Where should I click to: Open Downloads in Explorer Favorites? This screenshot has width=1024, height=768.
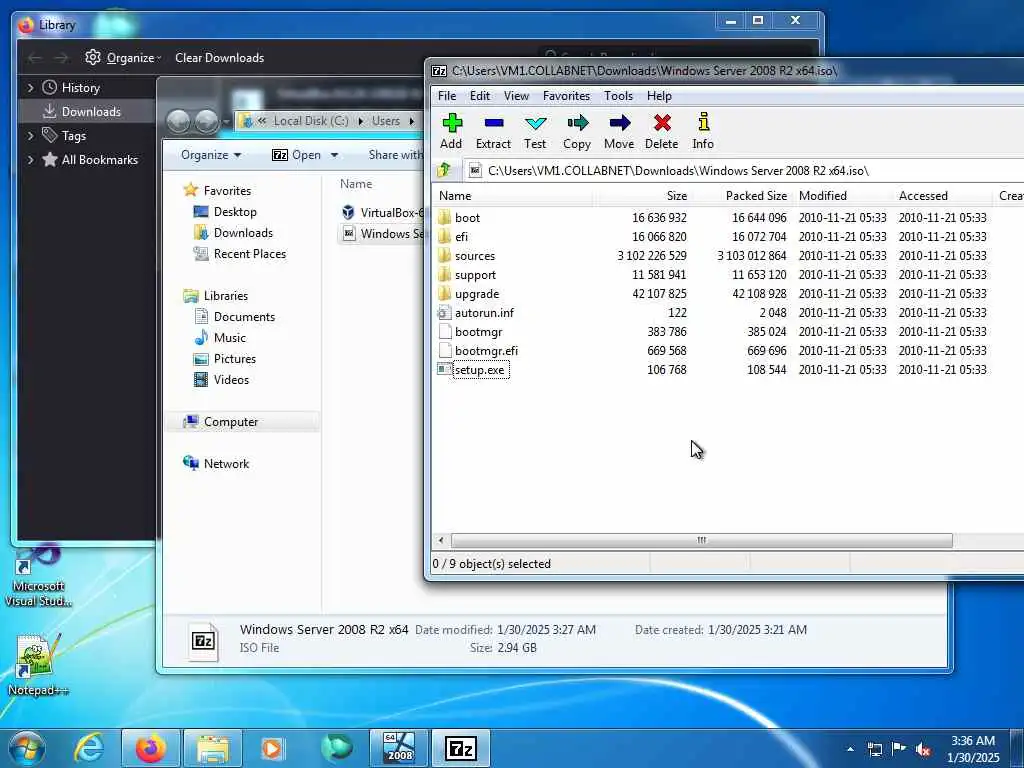point(243,232)
